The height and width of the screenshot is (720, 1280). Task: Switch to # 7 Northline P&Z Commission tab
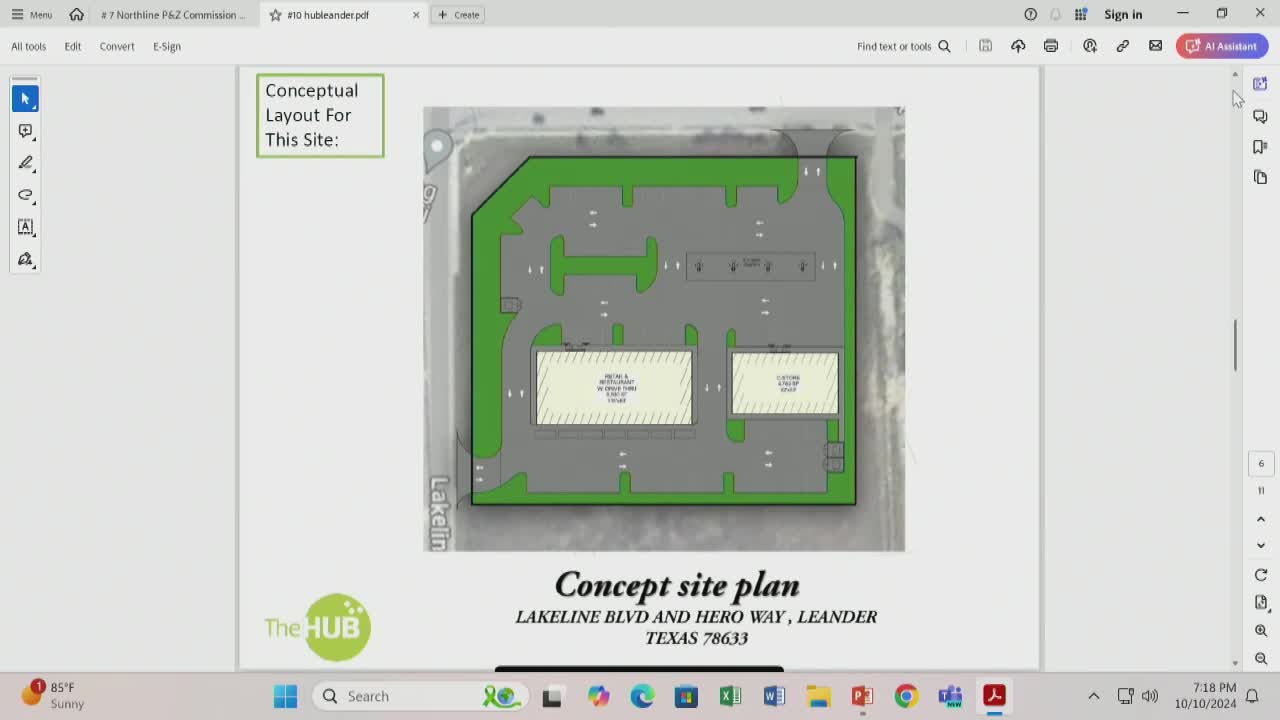(x=174, y=15)
